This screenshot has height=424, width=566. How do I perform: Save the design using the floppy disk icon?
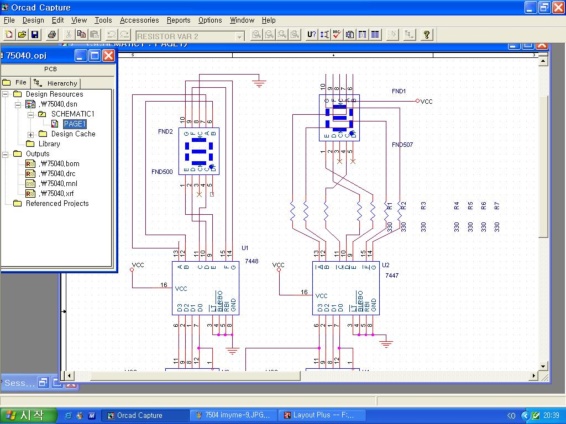tap(35, 35)
